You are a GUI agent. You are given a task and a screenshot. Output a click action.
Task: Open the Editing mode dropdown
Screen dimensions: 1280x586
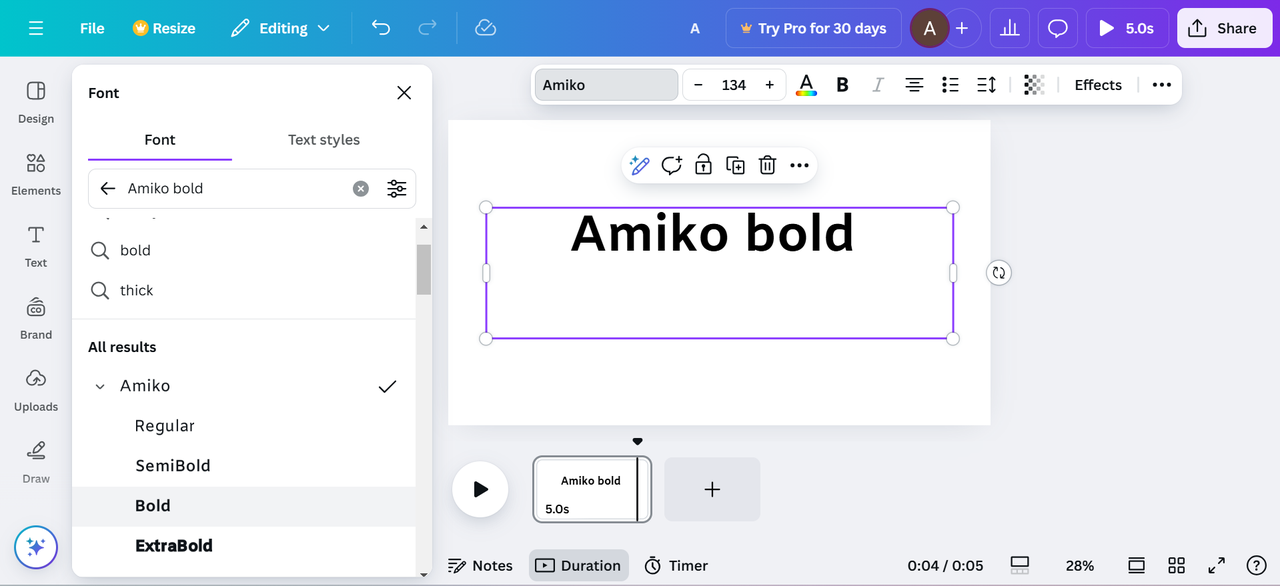pos(280,28)
